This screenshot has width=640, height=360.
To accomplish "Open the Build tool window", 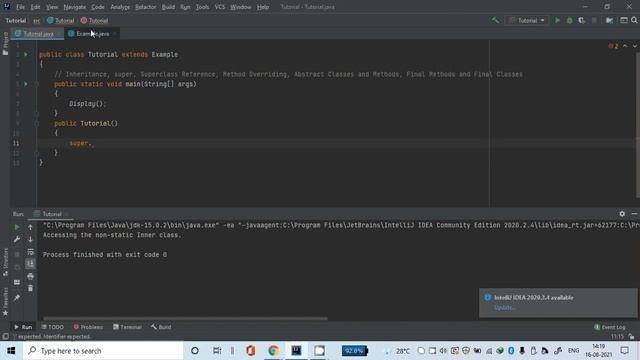I will (x=161, y=327).
